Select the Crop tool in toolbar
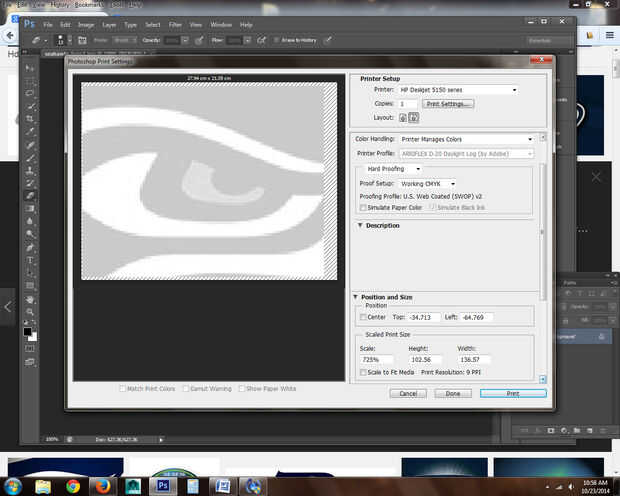 tap(31, 118)
